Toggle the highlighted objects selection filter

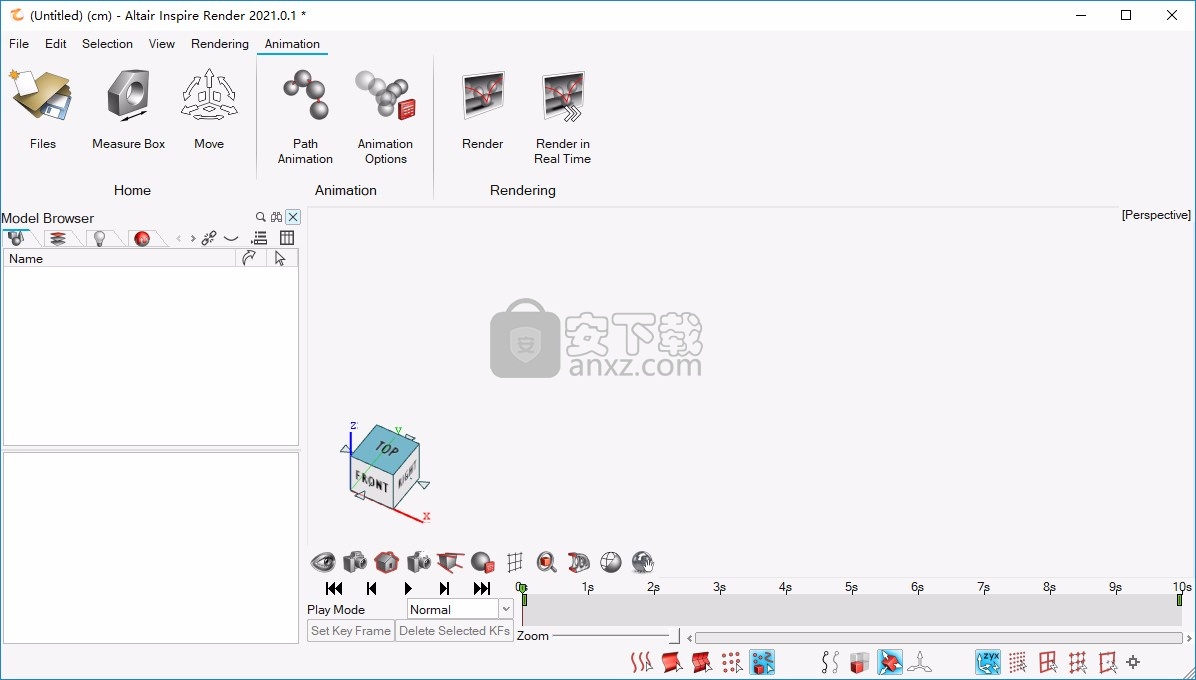point(762,662)
